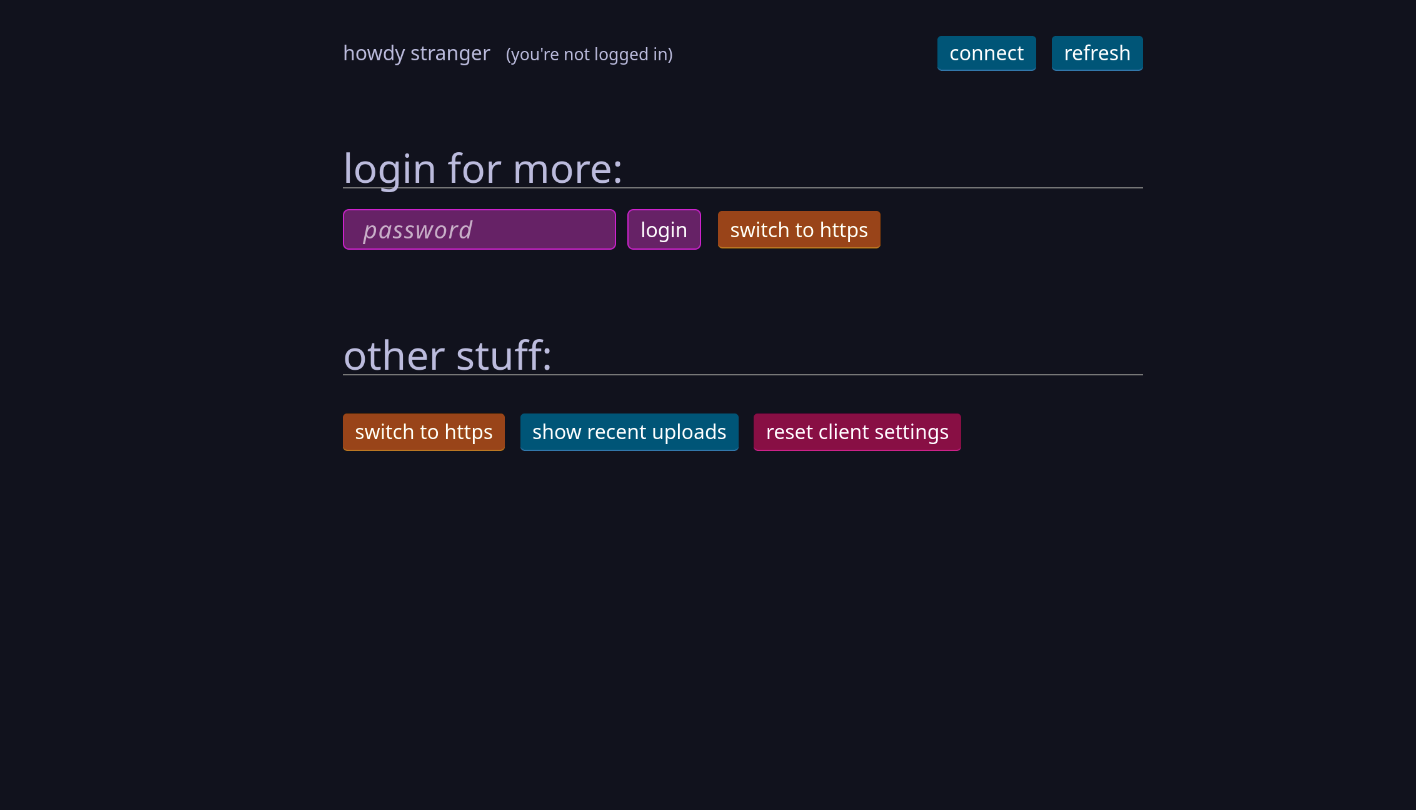Click the other stuff heading
This screenshot has width=1416, height=810.
tap(447, 355)
